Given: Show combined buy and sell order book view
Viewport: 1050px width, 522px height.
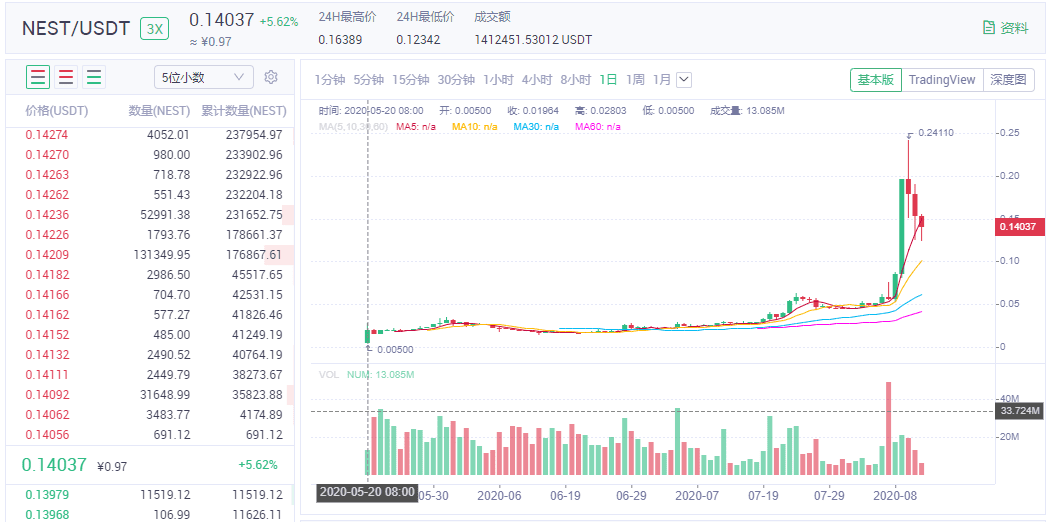Looking at the screenshot, I should (38, 77).
